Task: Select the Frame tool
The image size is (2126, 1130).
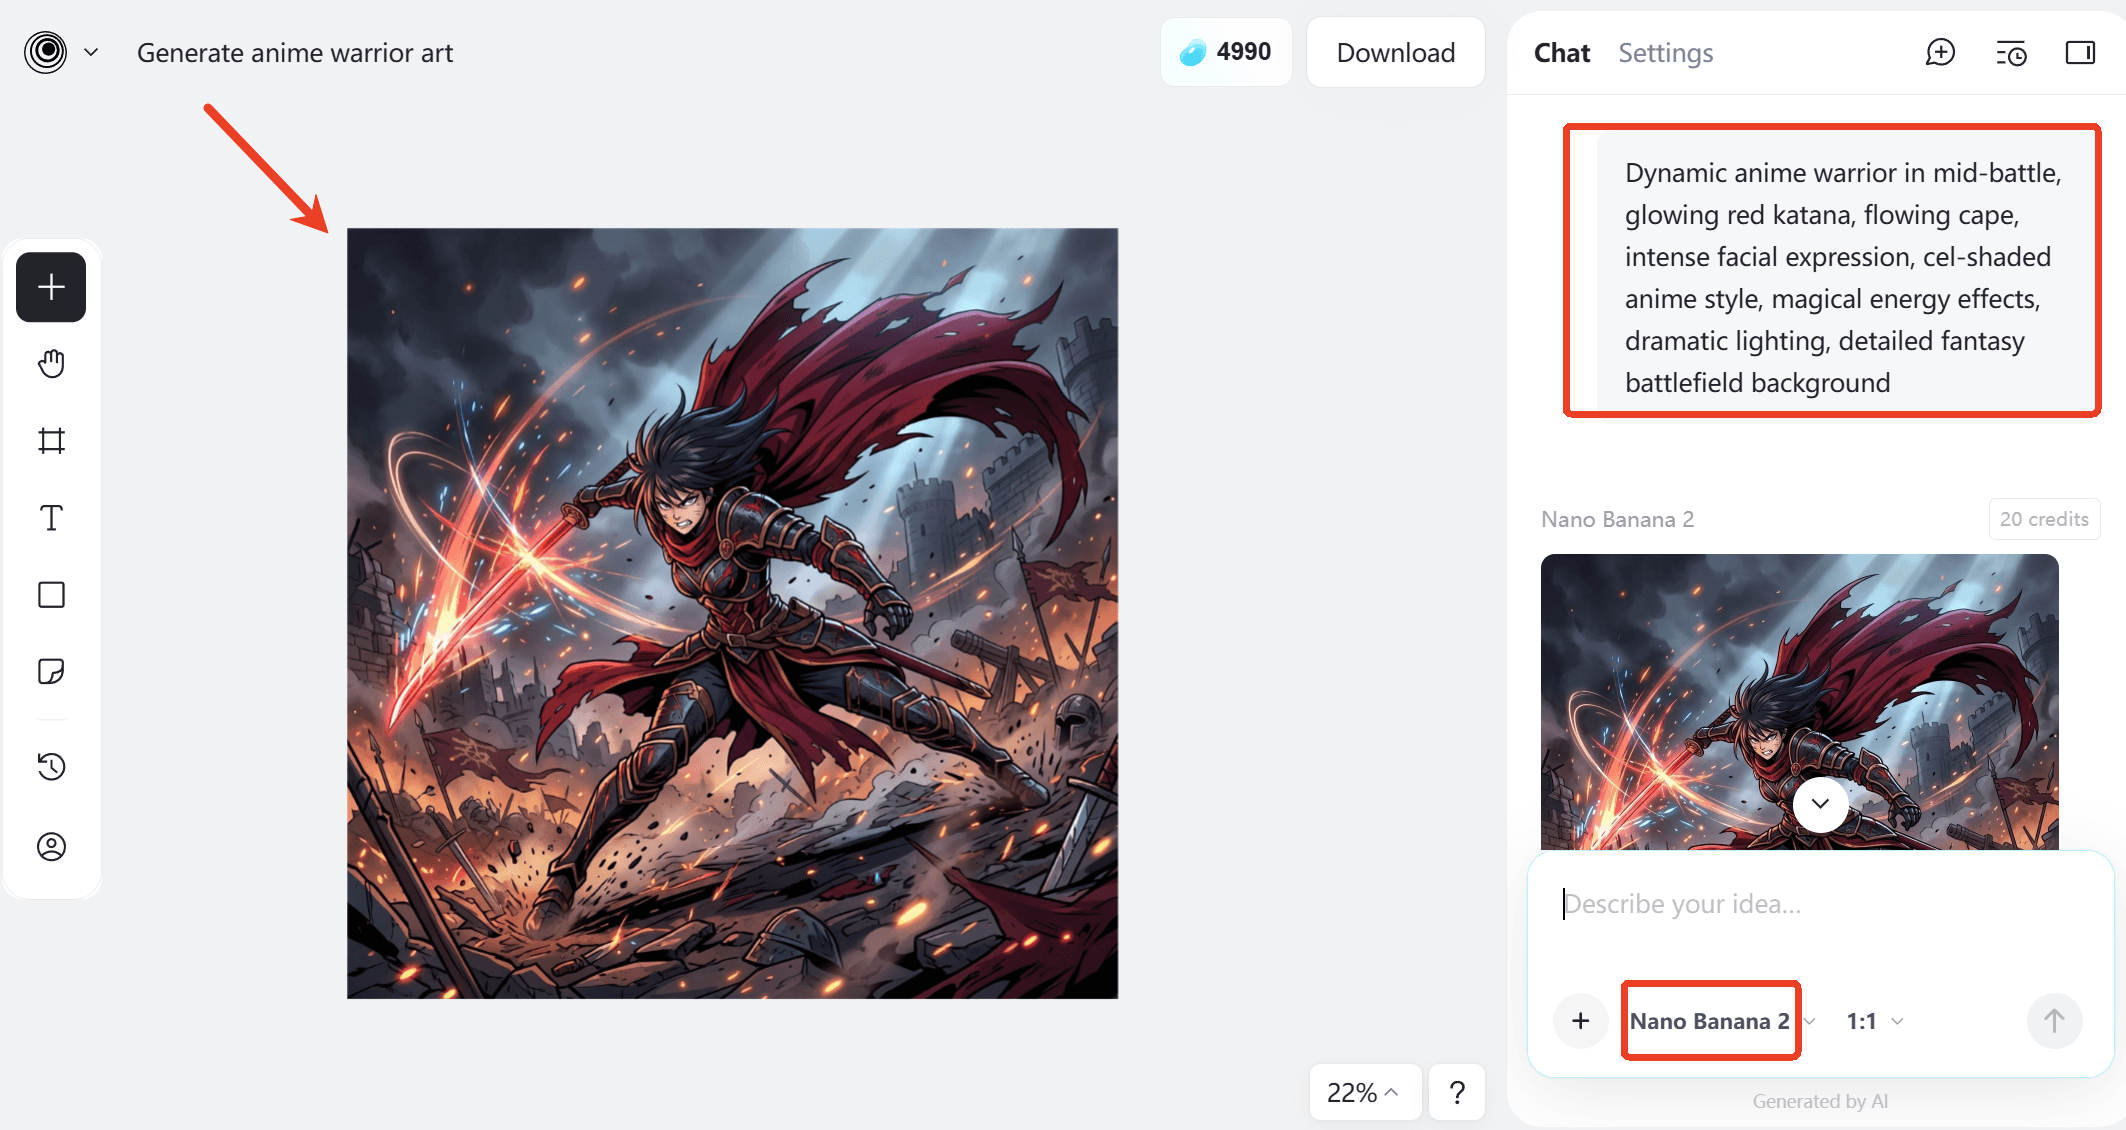Action: (51, 441)
